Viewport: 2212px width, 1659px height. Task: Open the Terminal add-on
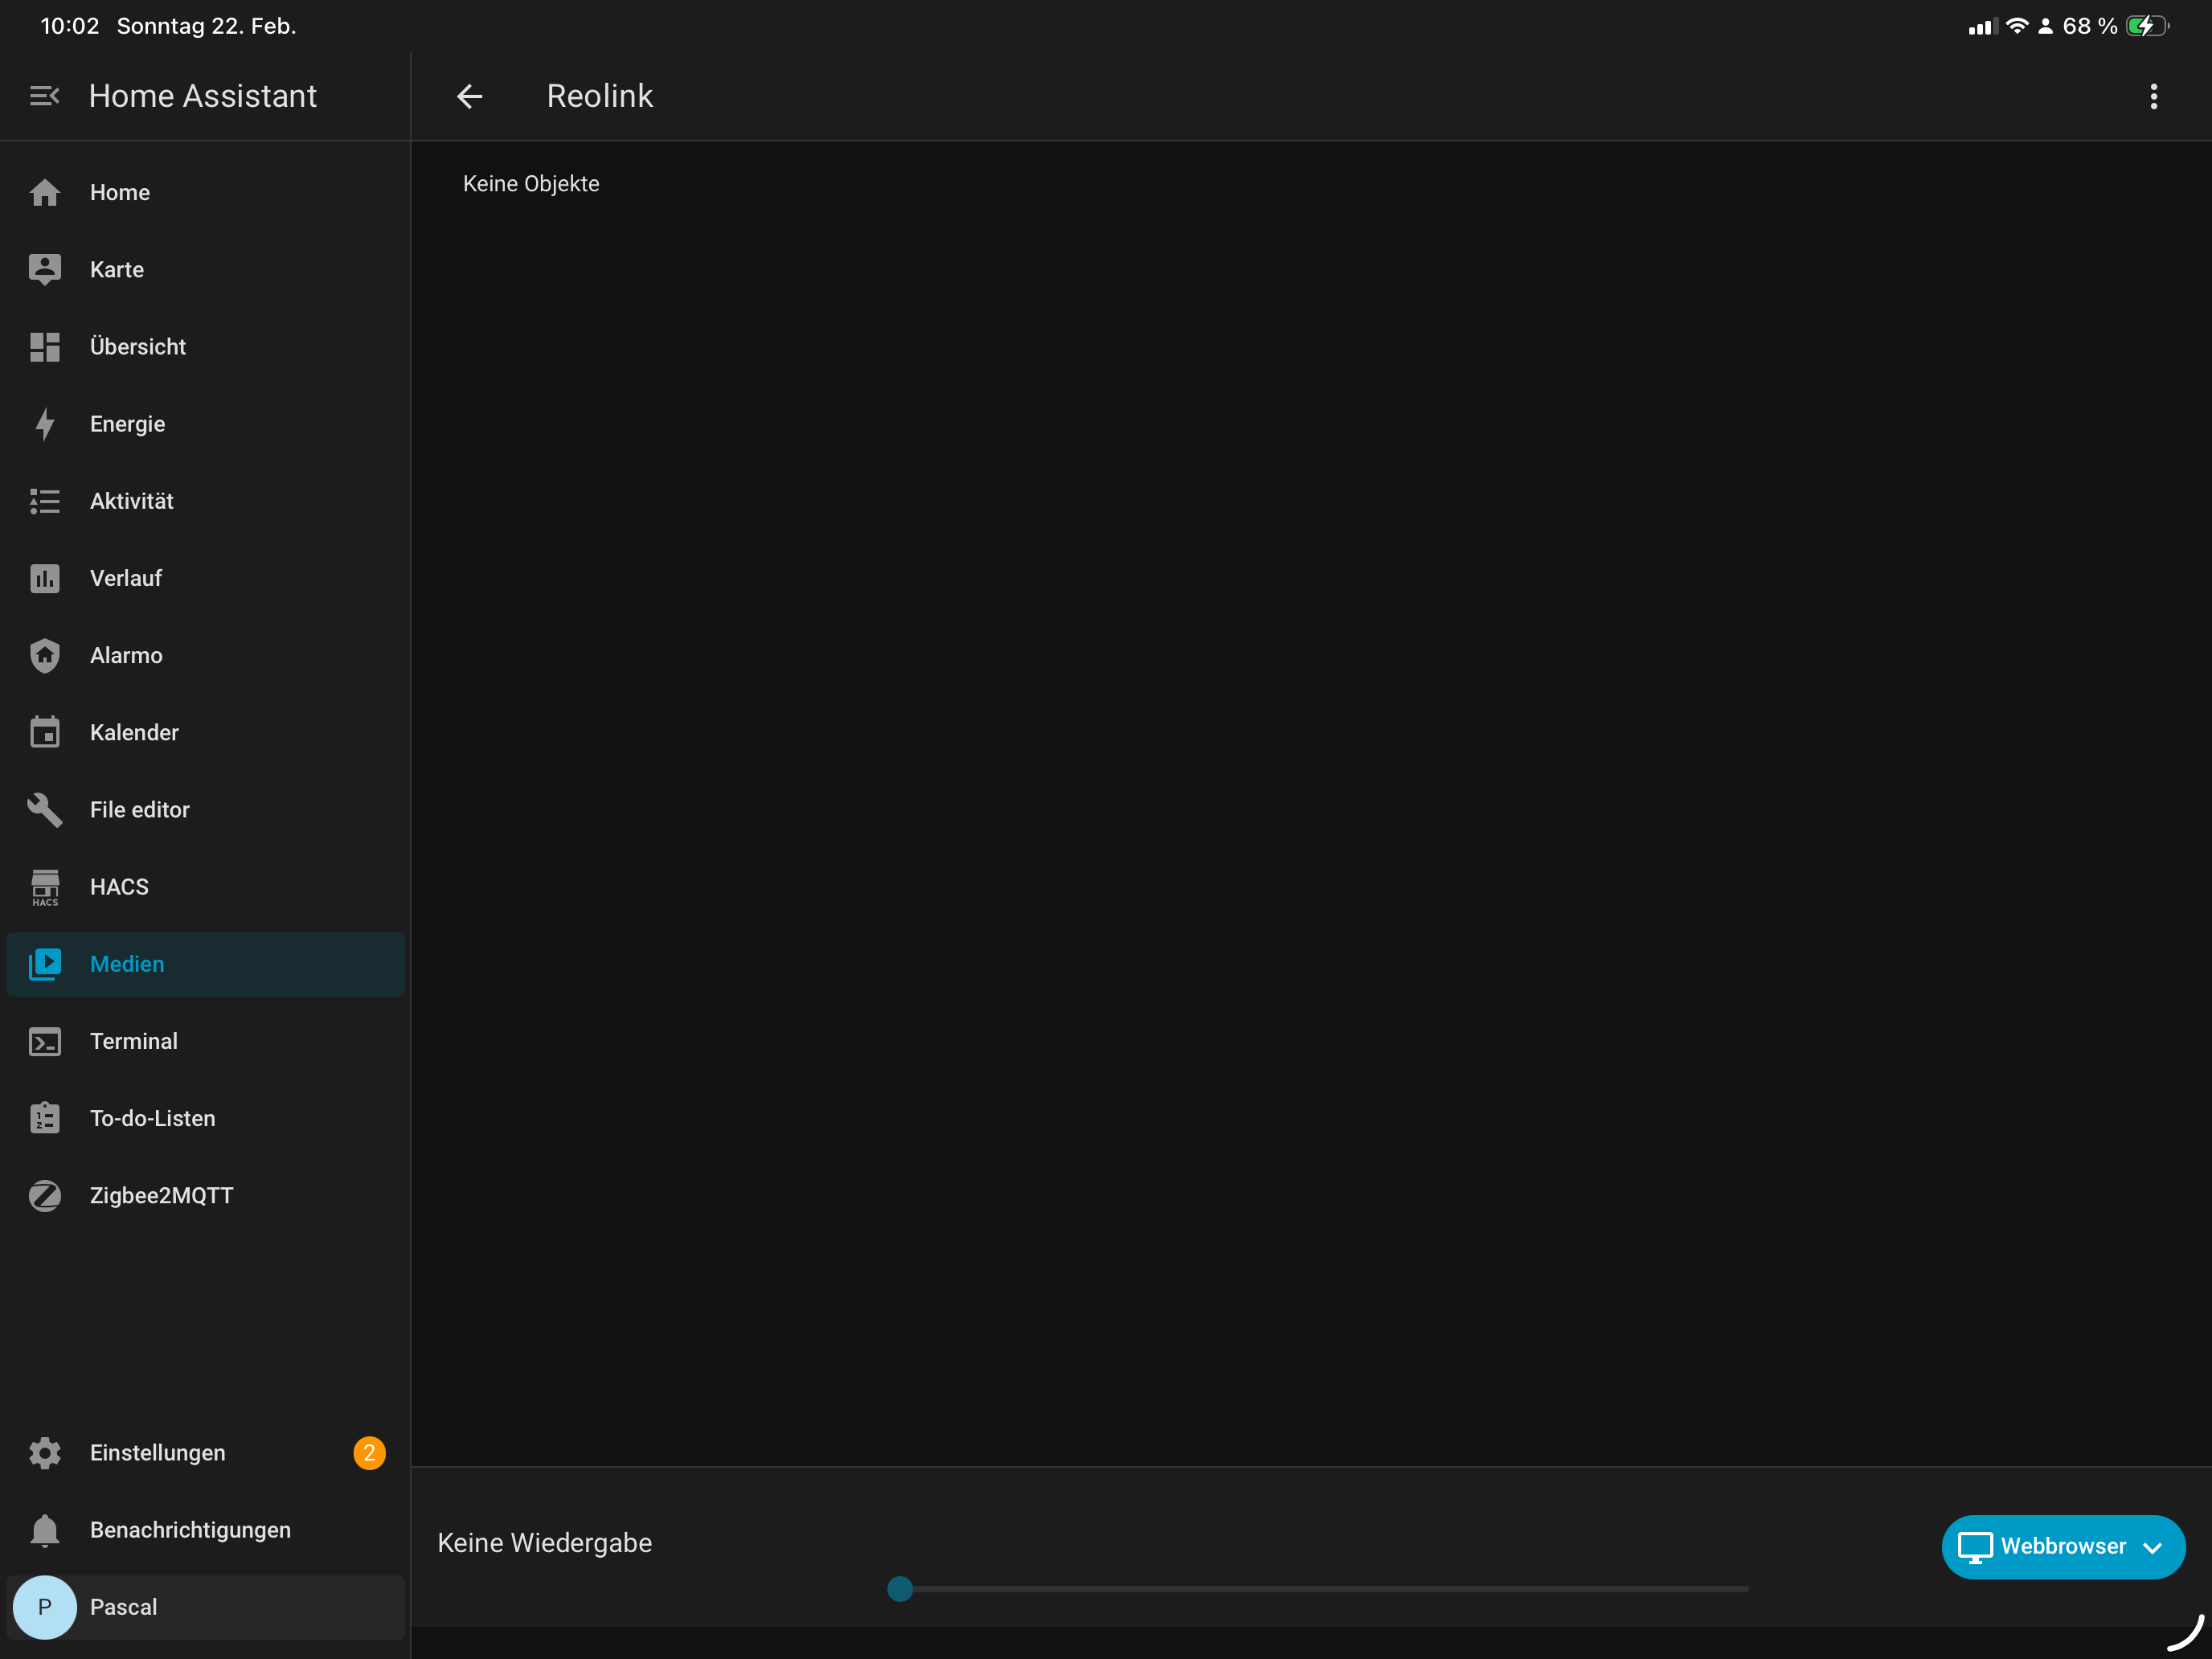[x=205, y=1042]
